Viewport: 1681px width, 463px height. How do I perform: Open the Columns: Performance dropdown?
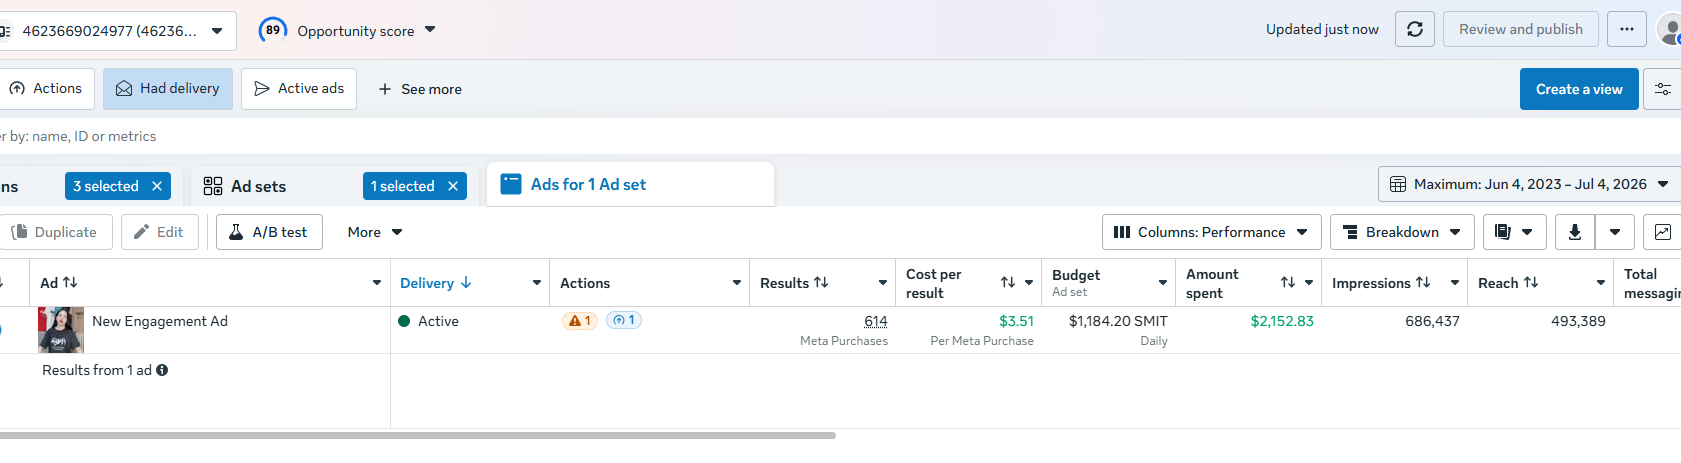(1212, 232)
